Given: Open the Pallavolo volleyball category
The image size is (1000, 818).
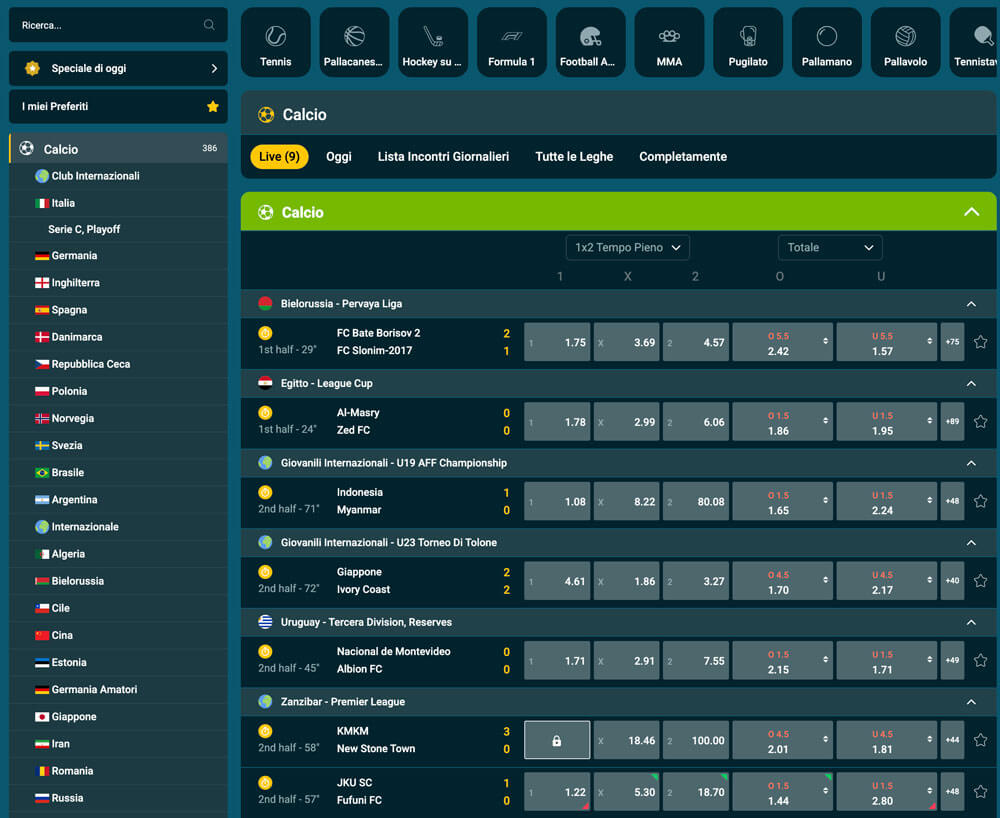Looking at the screenshot, I should [x=905, y=43].
